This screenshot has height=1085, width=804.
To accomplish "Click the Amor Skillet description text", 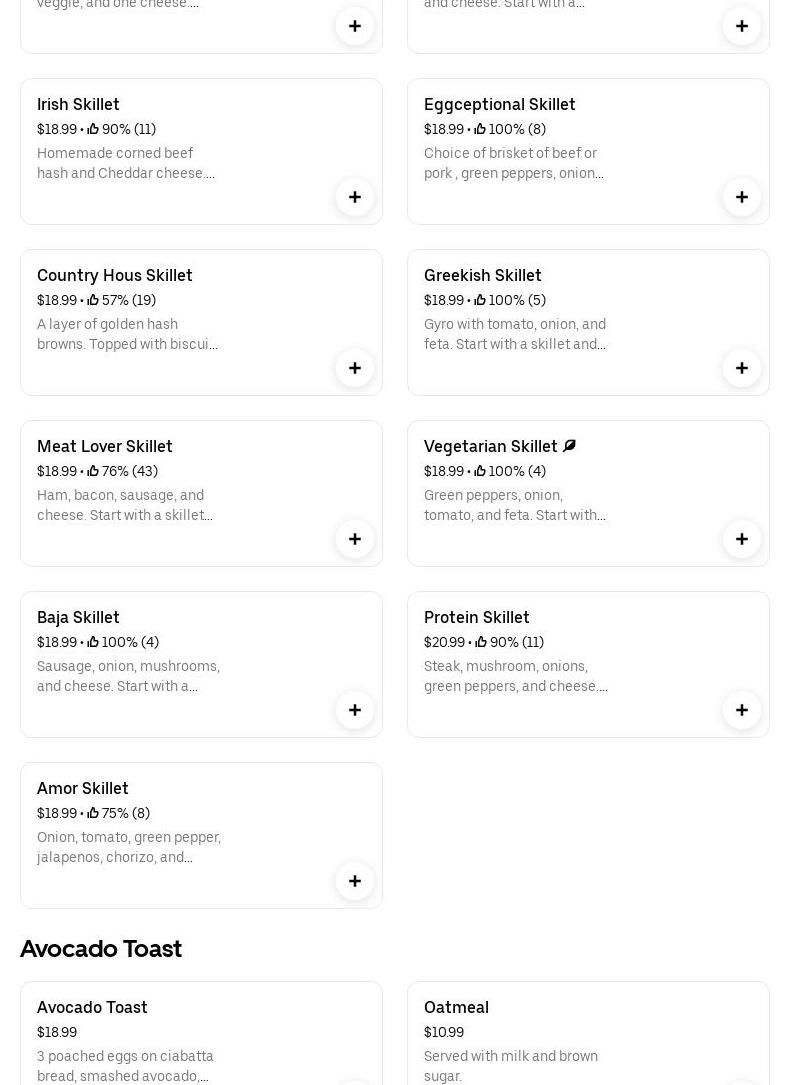I will (129, 847).
